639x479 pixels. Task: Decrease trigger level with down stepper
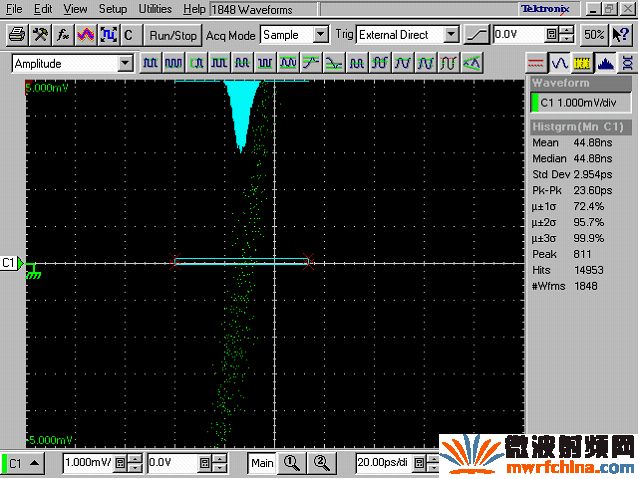566,39
